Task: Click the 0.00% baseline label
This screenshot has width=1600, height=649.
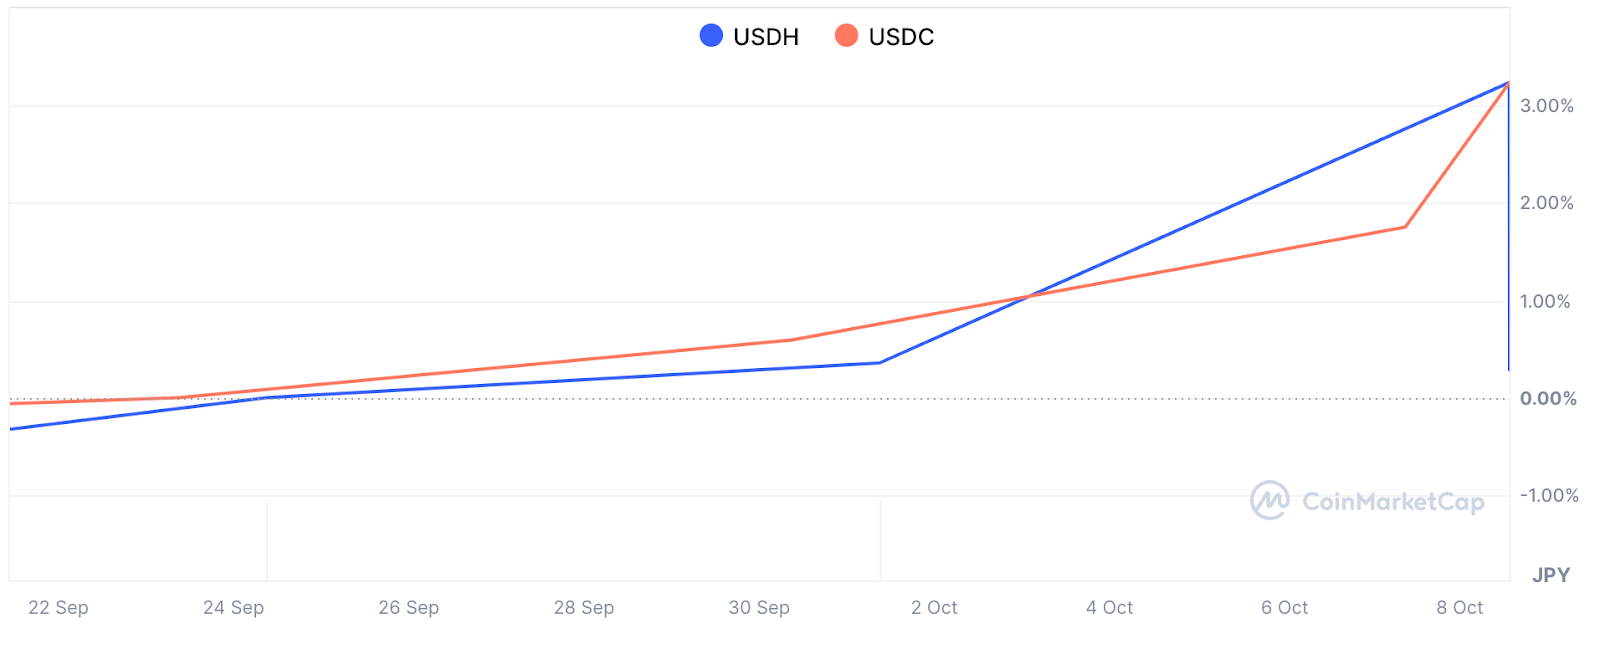Action: coord(1548,399)
